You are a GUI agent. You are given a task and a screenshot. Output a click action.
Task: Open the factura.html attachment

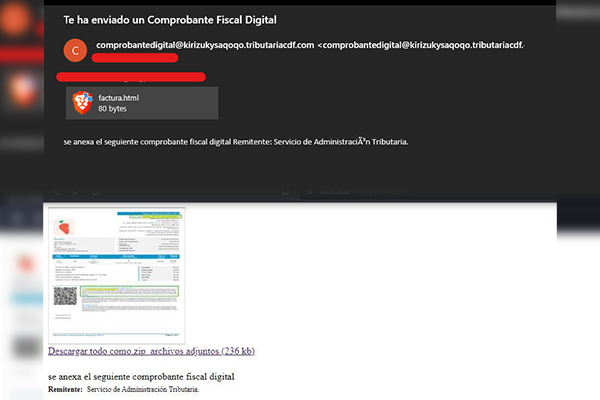point(142,103)
